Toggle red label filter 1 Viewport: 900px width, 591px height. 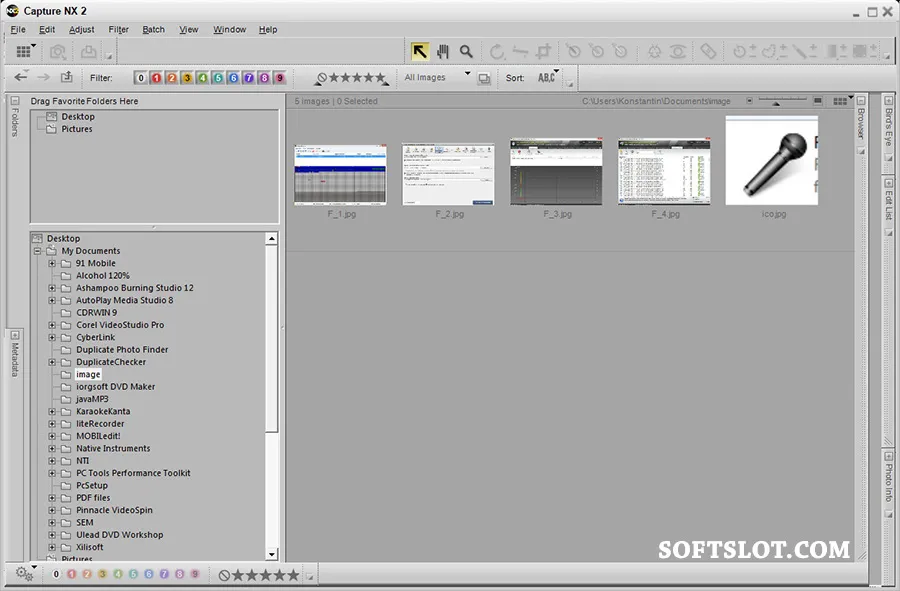[x=156, y=78]
